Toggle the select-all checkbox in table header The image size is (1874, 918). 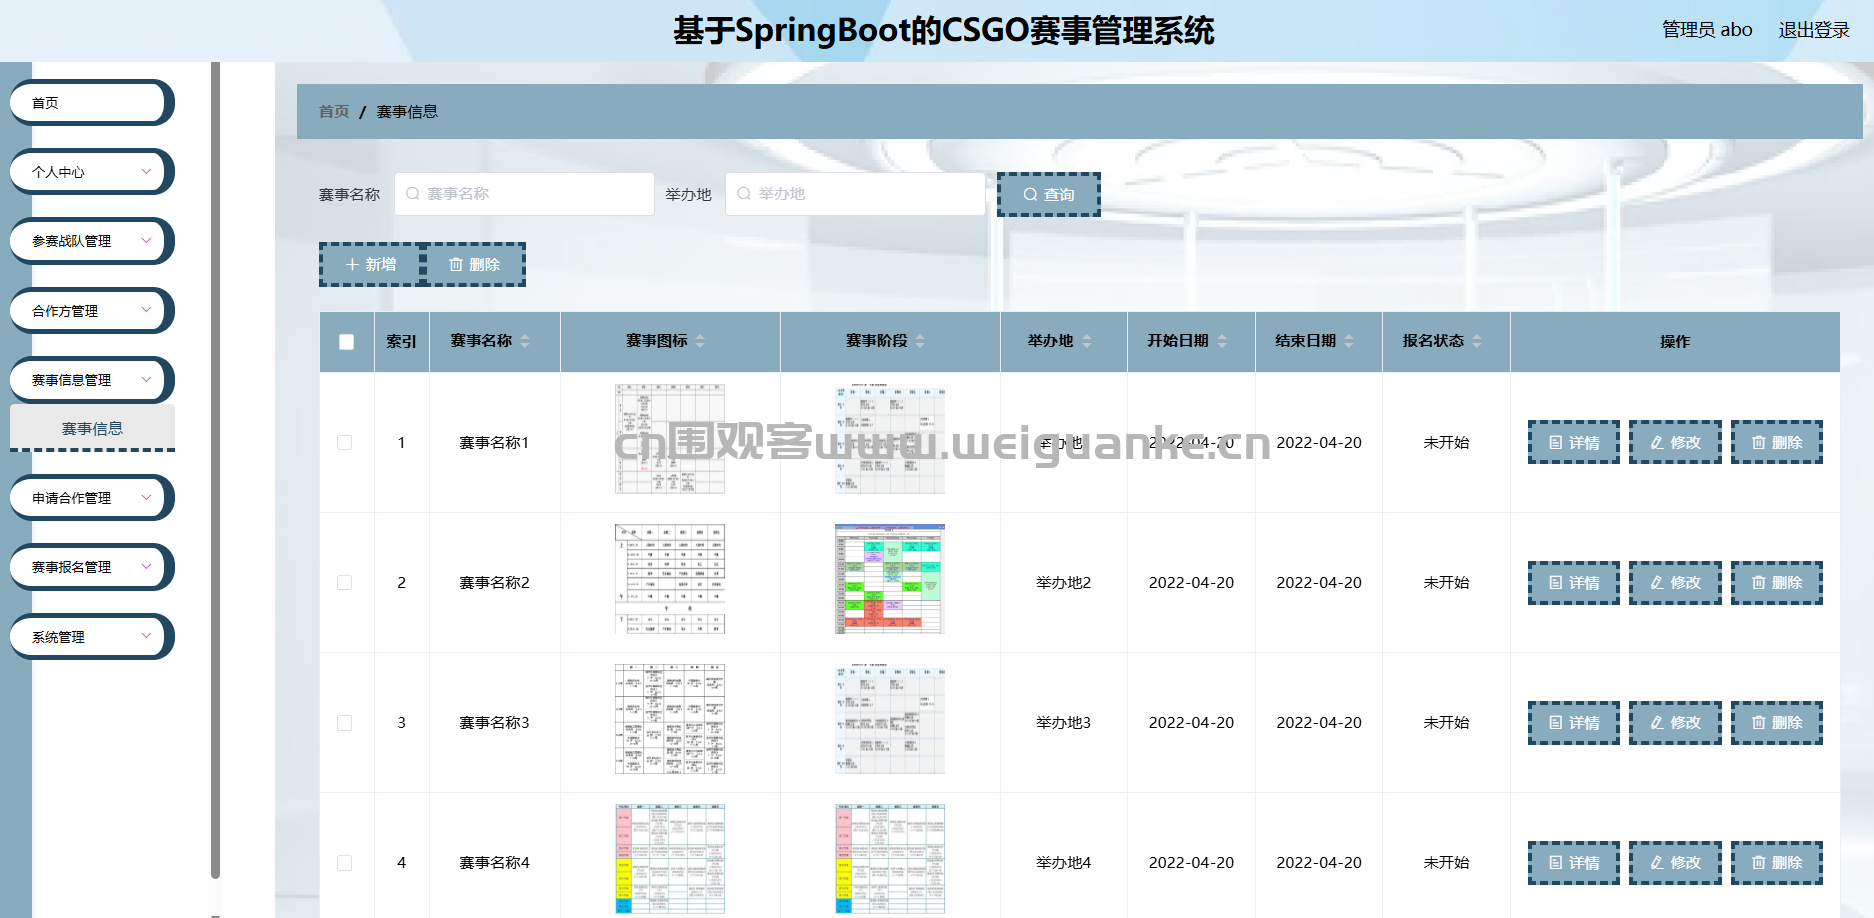tap(346, 342)
